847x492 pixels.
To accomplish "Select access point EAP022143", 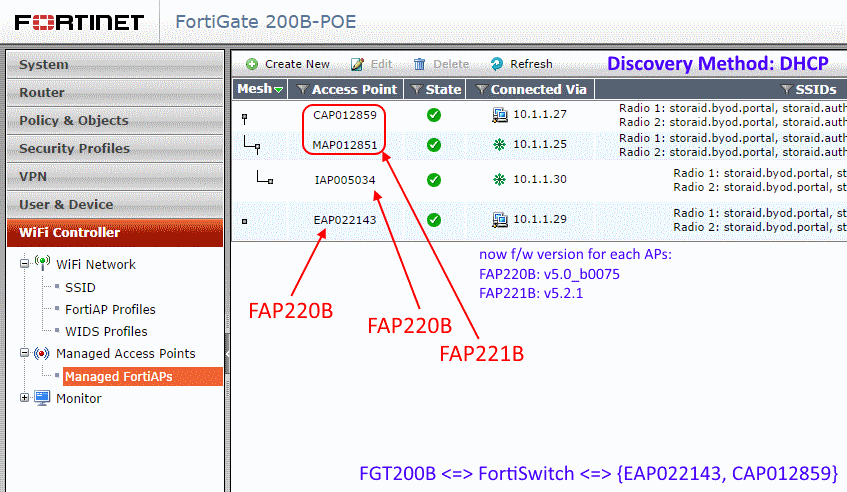I will tap(345, 220).
